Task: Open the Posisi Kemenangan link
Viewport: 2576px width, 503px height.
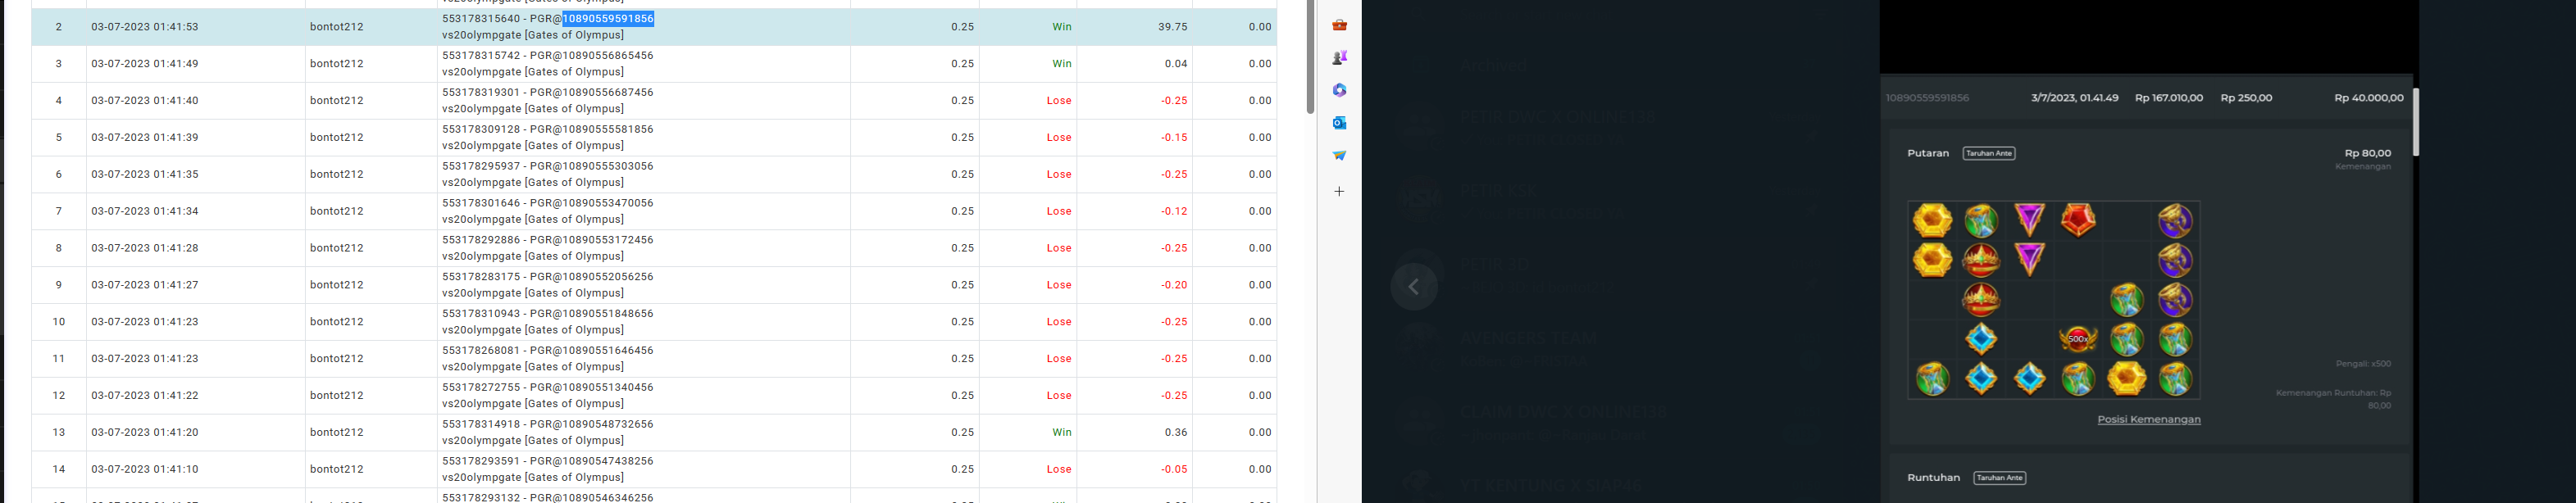Action: (x=2149, y=419)
